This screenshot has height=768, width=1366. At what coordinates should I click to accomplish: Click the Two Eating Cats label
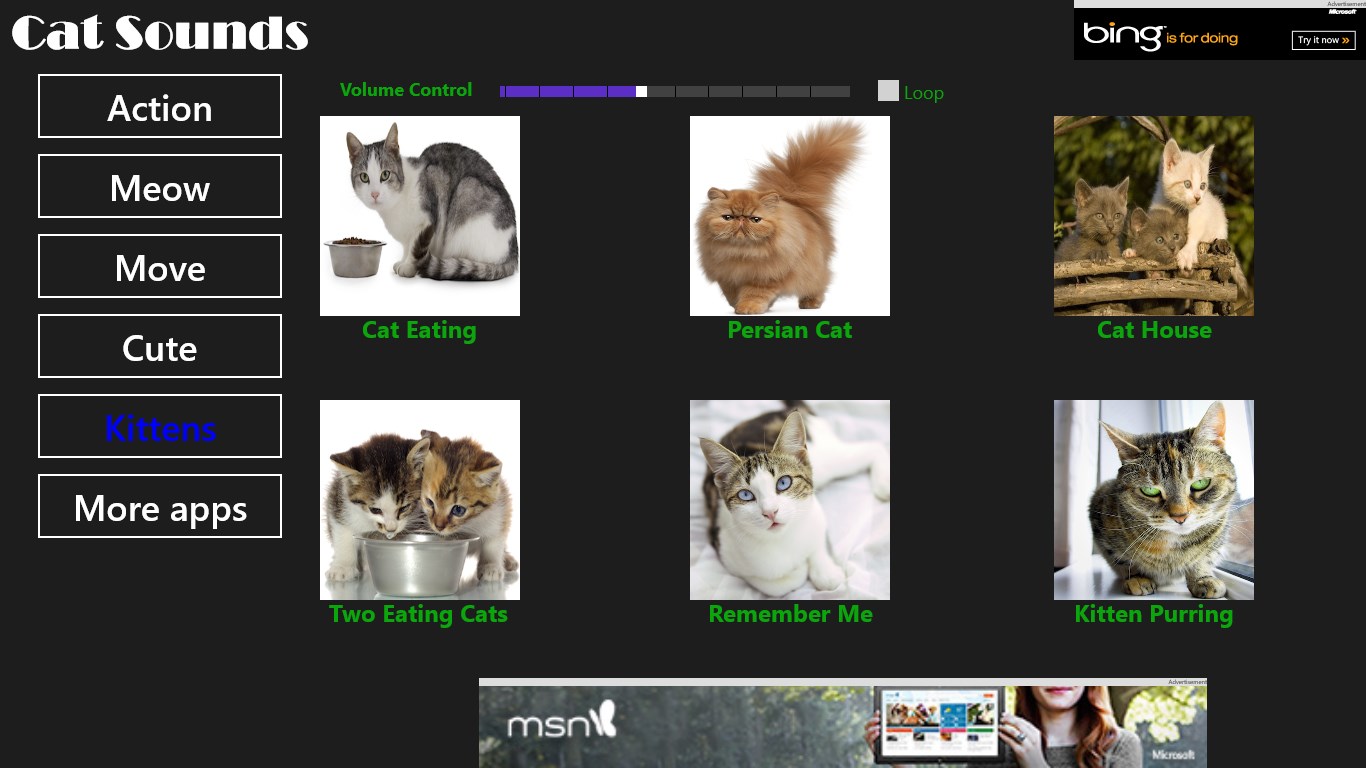click(x=418, y=615)
